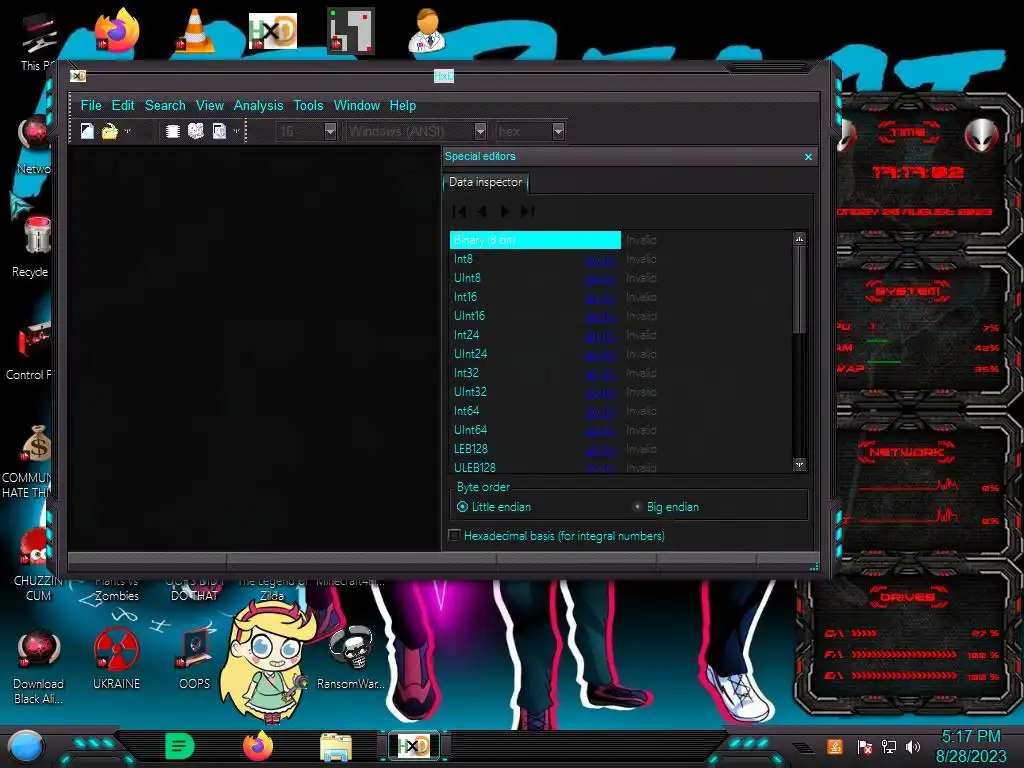Click go to link for UInt16
This screenshot has width=1024, height=768.
pyautogui.click(x=600, y=317)
